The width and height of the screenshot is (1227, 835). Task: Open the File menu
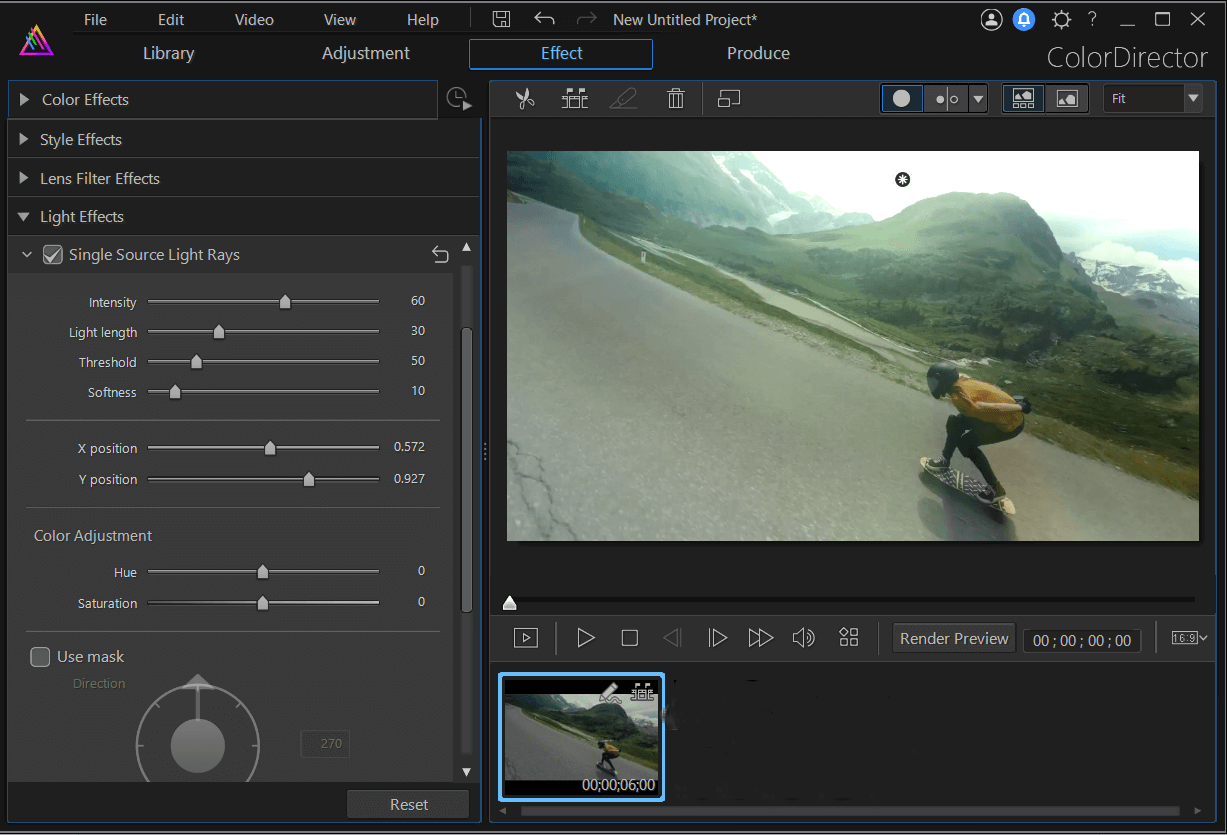95,19
